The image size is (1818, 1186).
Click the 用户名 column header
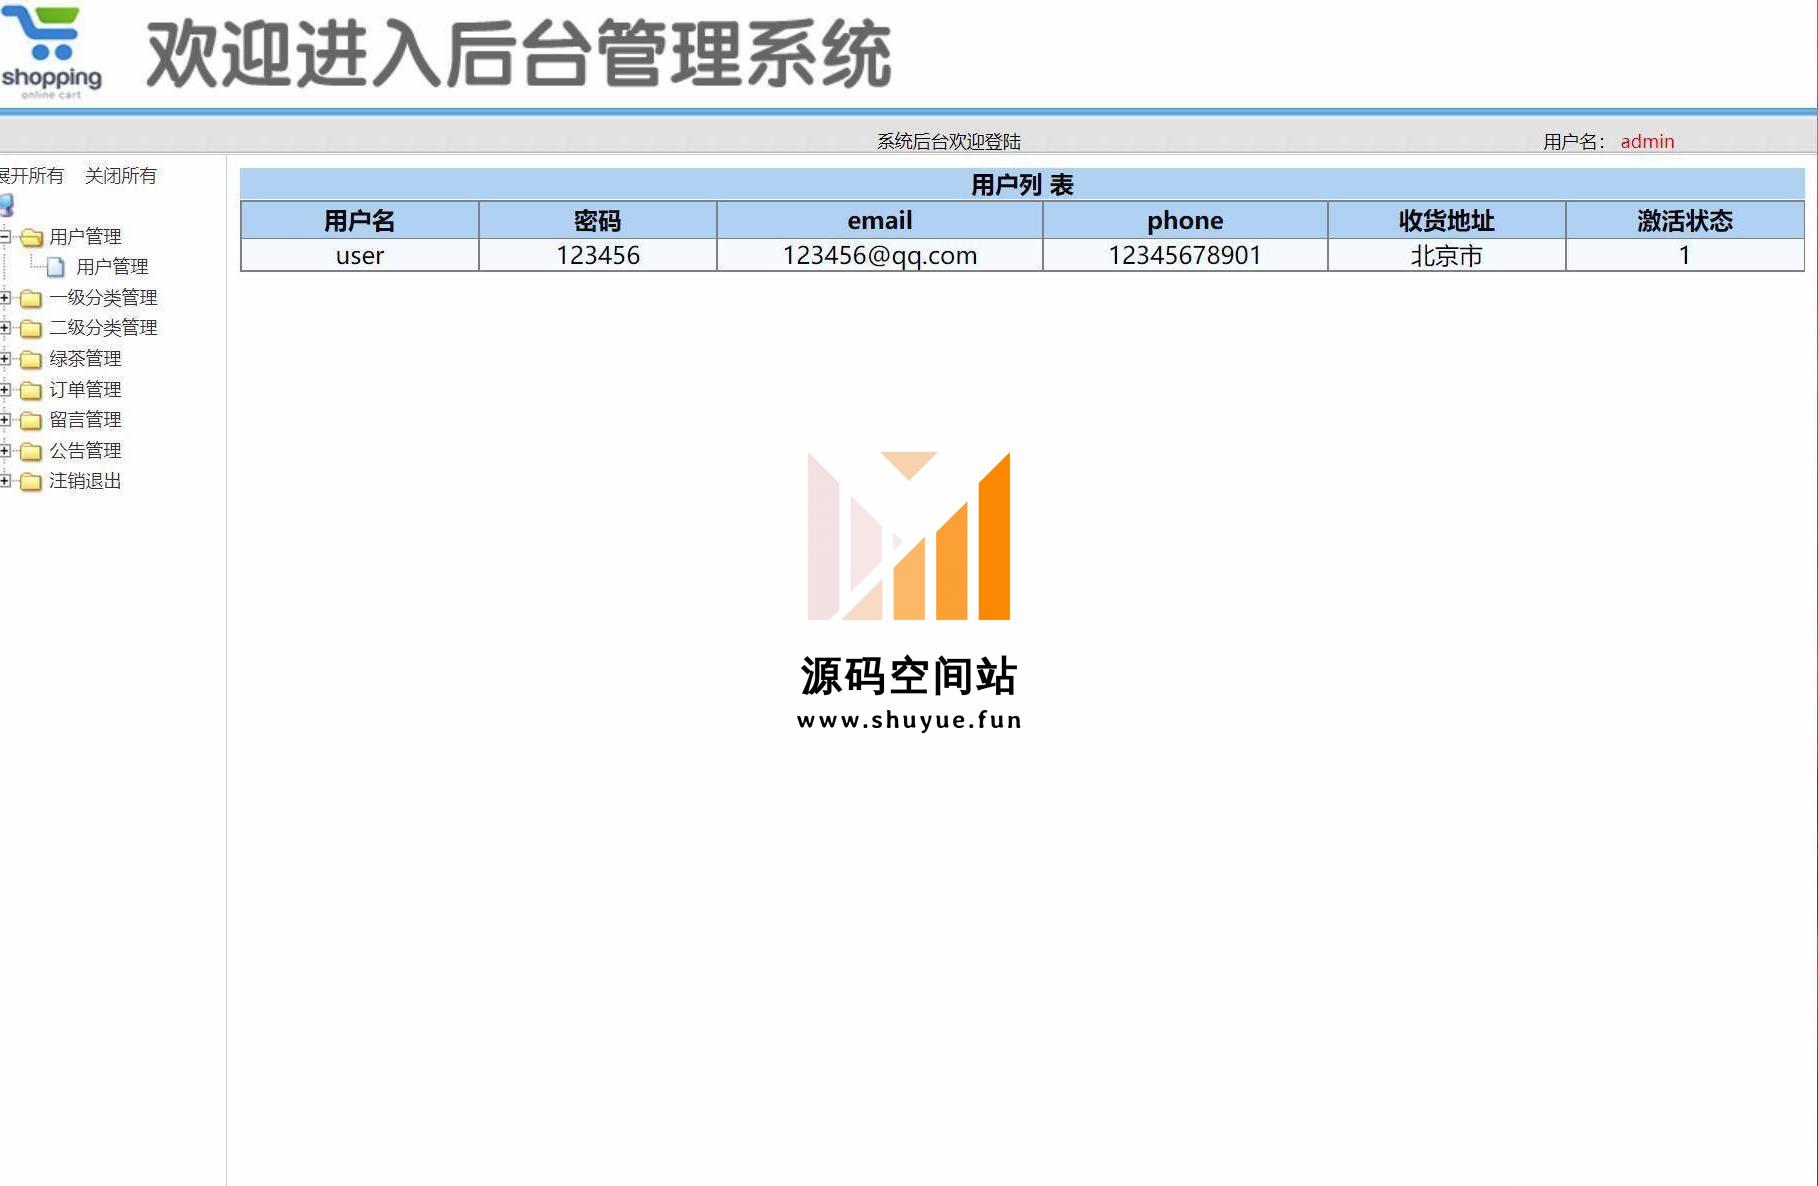click(x=359, y=220)
